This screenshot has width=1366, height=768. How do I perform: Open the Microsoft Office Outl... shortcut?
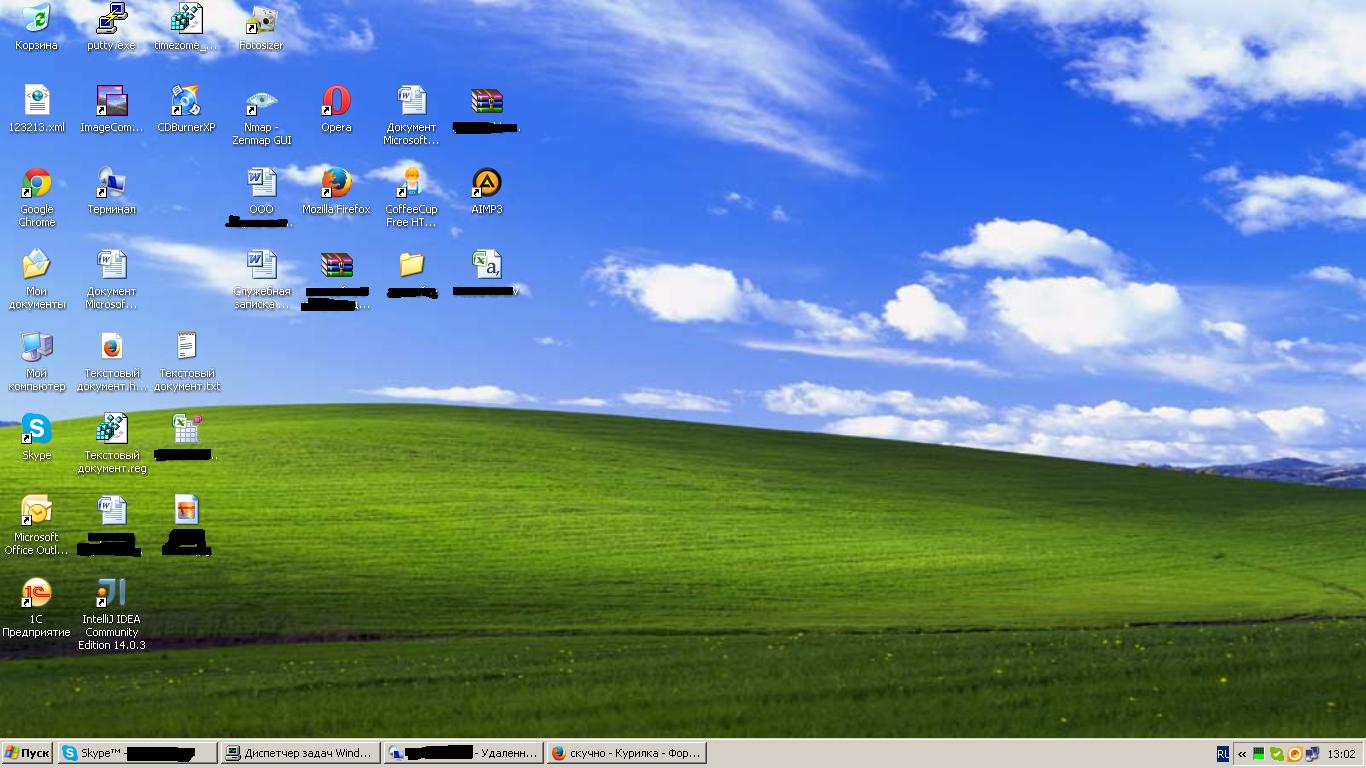36,510
